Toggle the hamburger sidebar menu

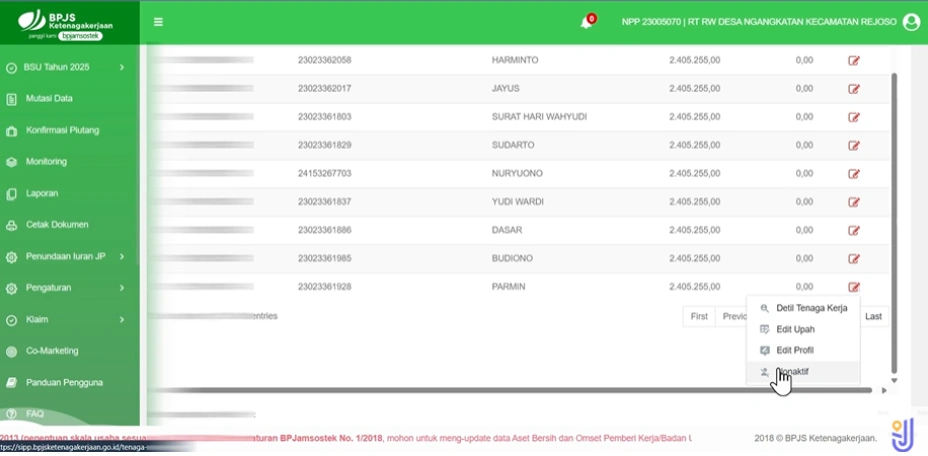click(158, 22)
